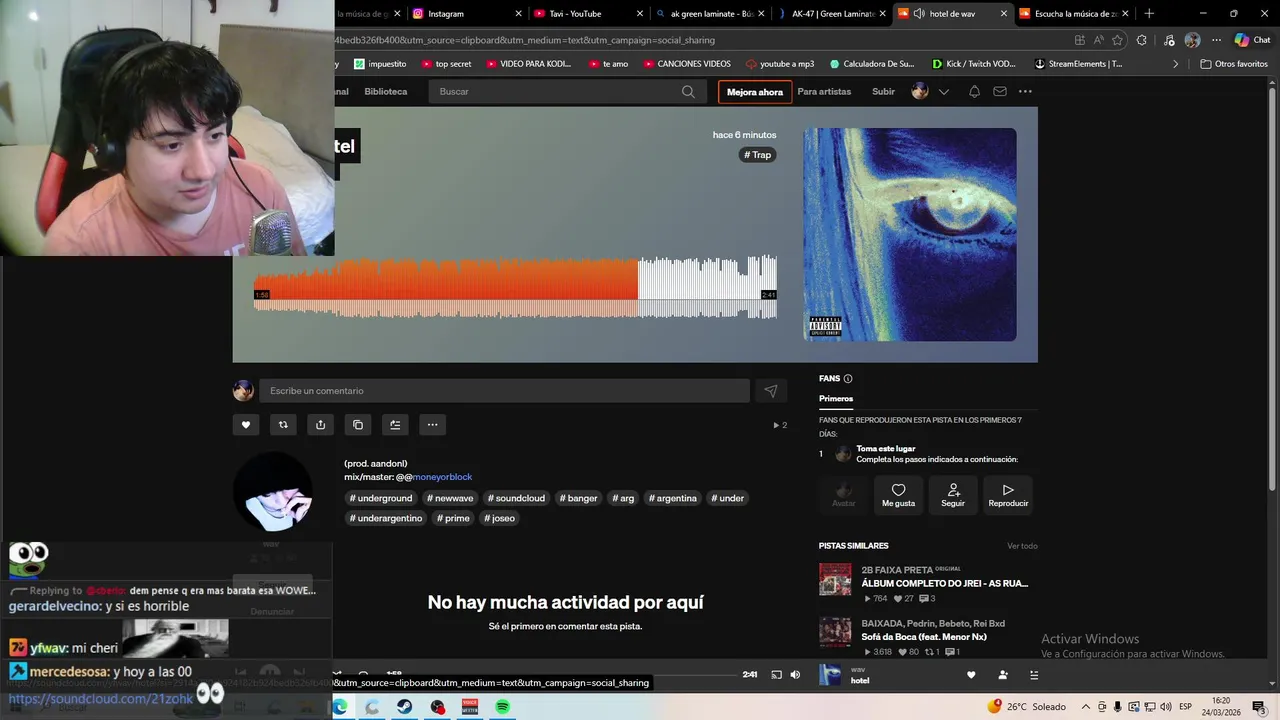Repost the hotel track

283,425
